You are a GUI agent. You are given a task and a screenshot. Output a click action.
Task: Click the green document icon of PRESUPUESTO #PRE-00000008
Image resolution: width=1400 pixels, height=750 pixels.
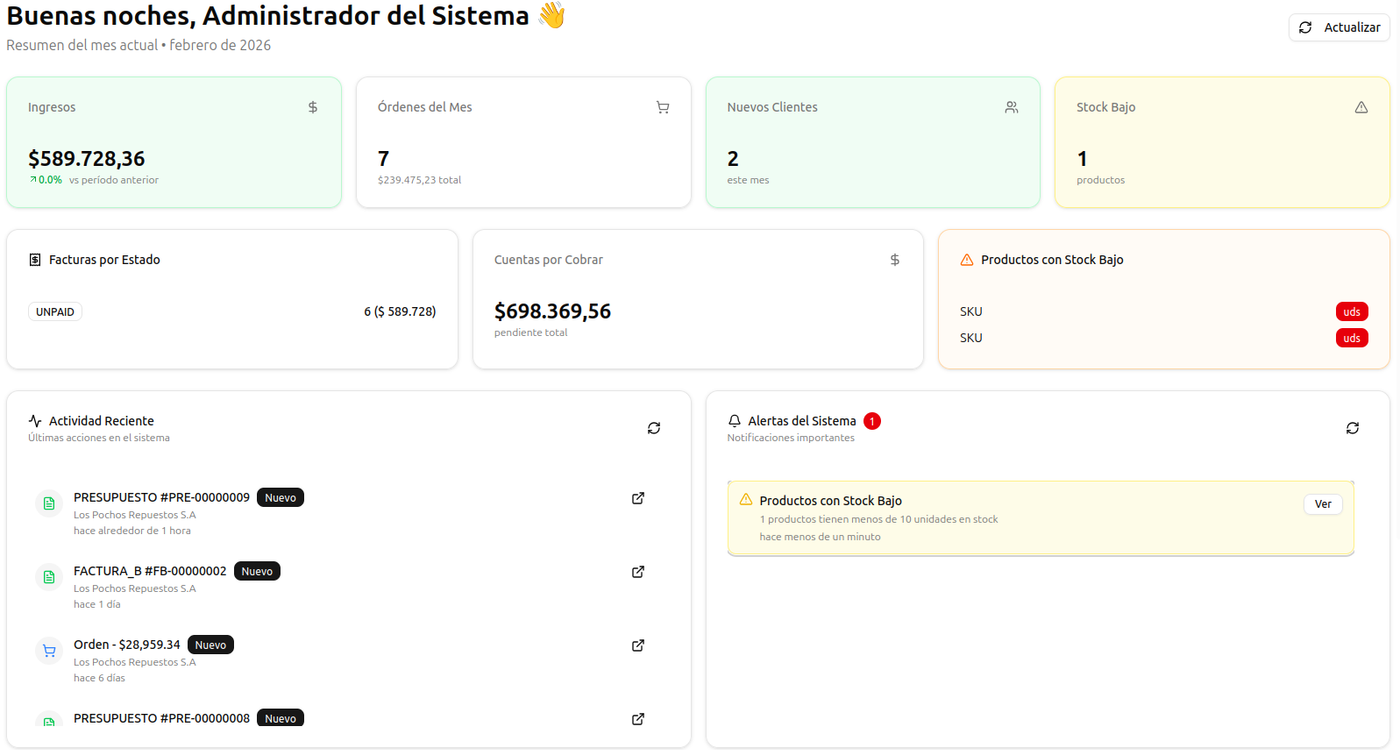(x=48, y=723)
